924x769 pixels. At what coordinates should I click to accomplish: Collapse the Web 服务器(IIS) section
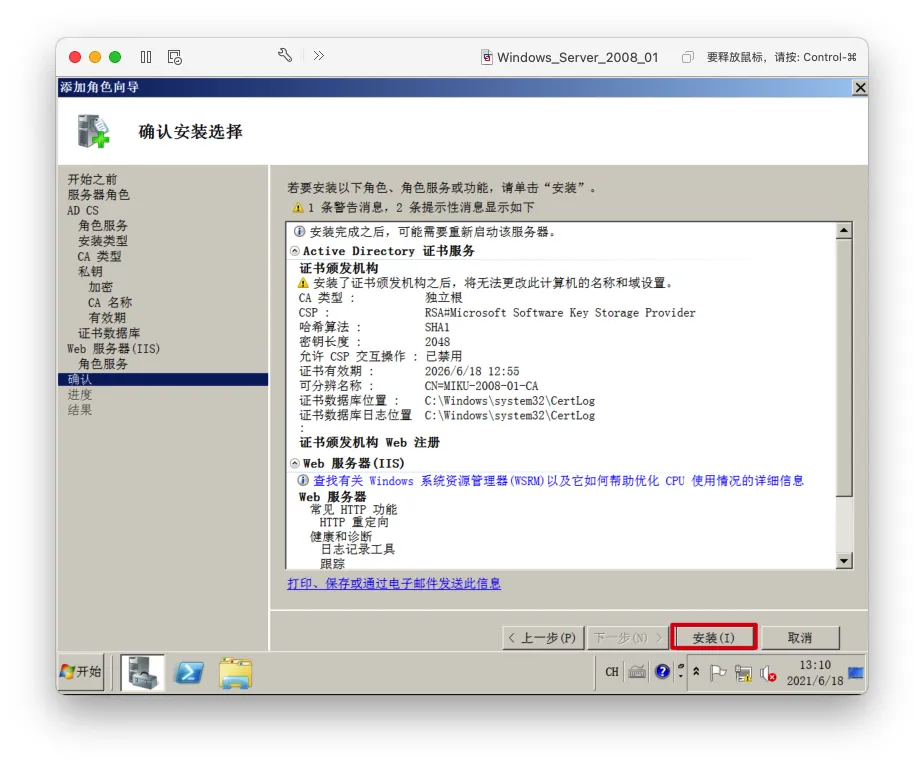click(x=295, y=464)
